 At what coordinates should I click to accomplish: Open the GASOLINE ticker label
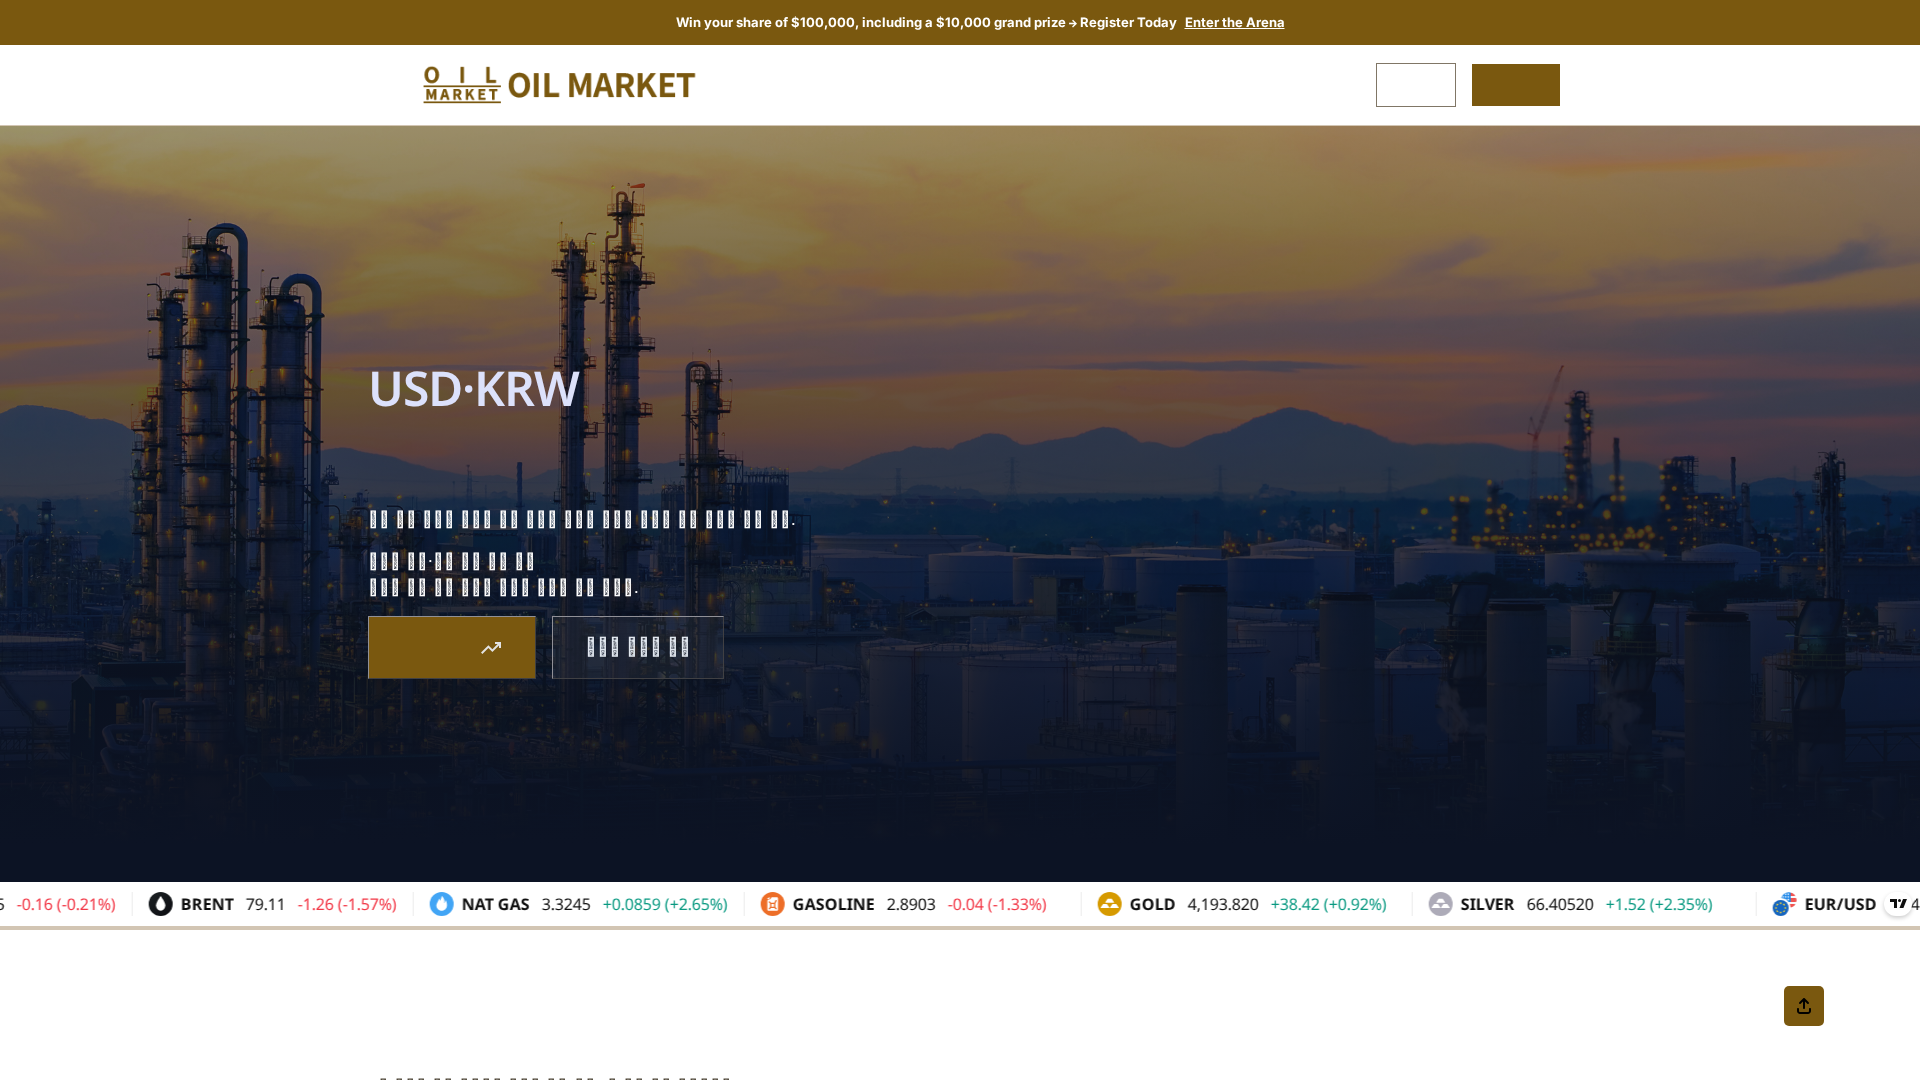pyautogui.click(x=833, y=904)
